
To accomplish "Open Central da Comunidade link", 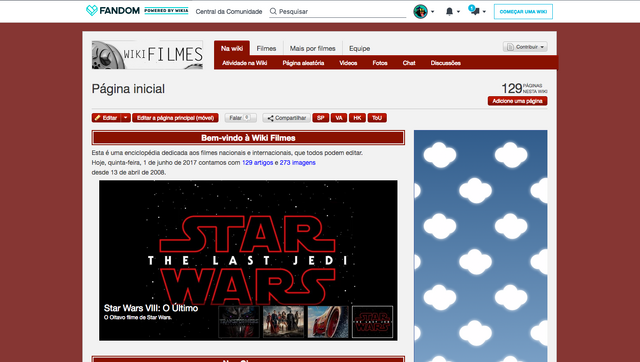I will point(229,11).
